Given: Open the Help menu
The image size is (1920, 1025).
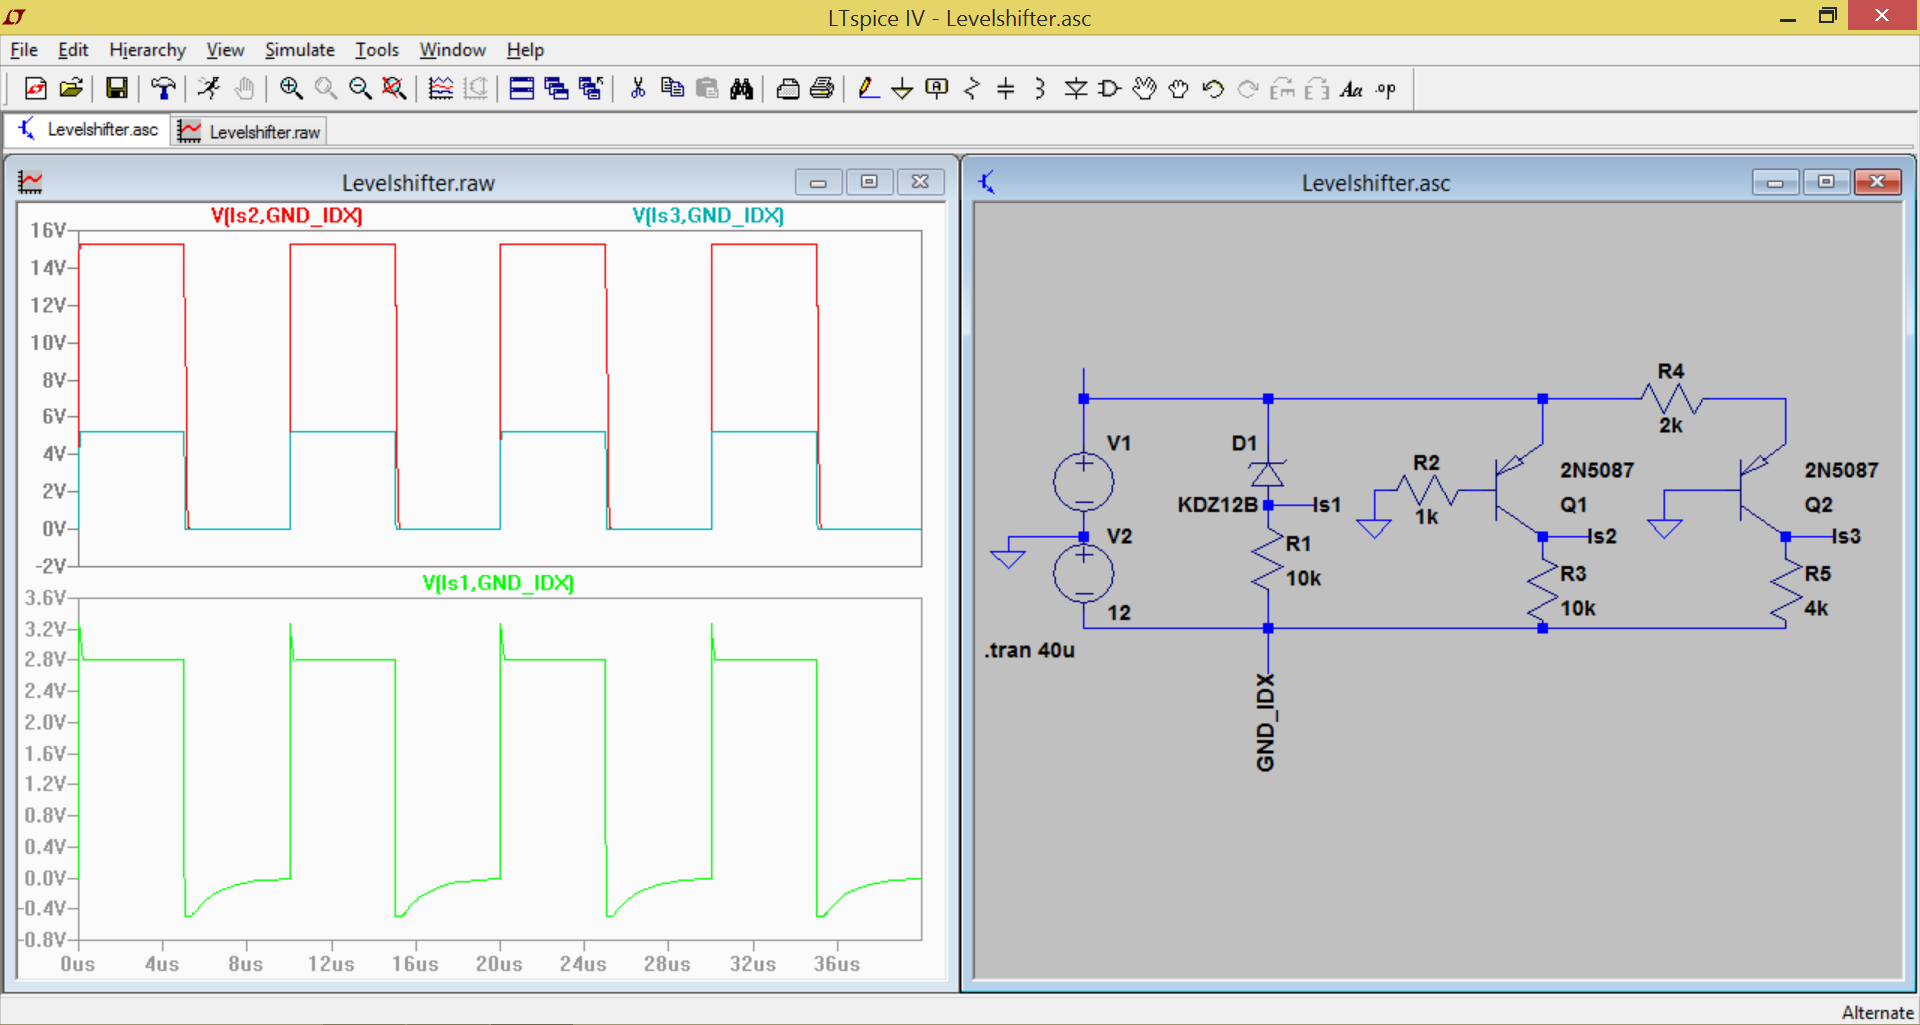Looking at the screenshot, I should pyautogui.click(x=525, y=50).
